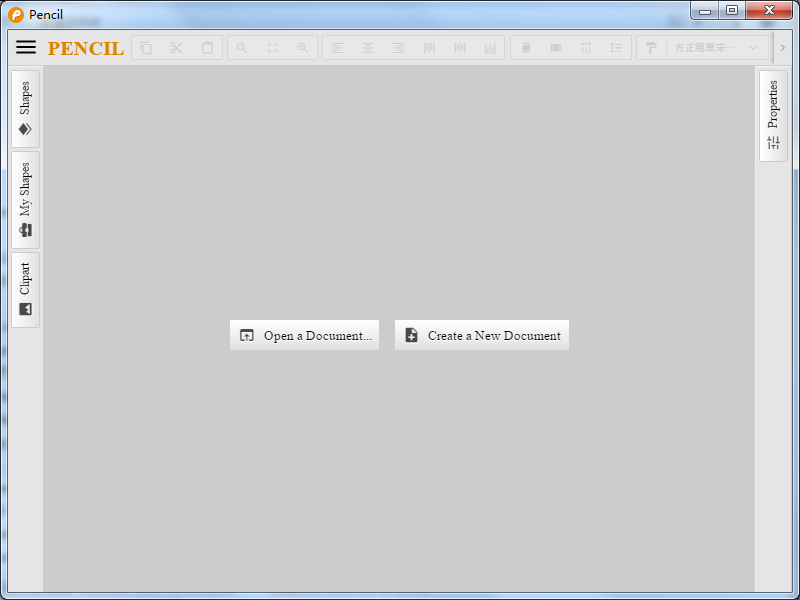Click the Zoom out magnifier icon
The height and width of the screenshot is (600, 800).
tap(242, 48)
